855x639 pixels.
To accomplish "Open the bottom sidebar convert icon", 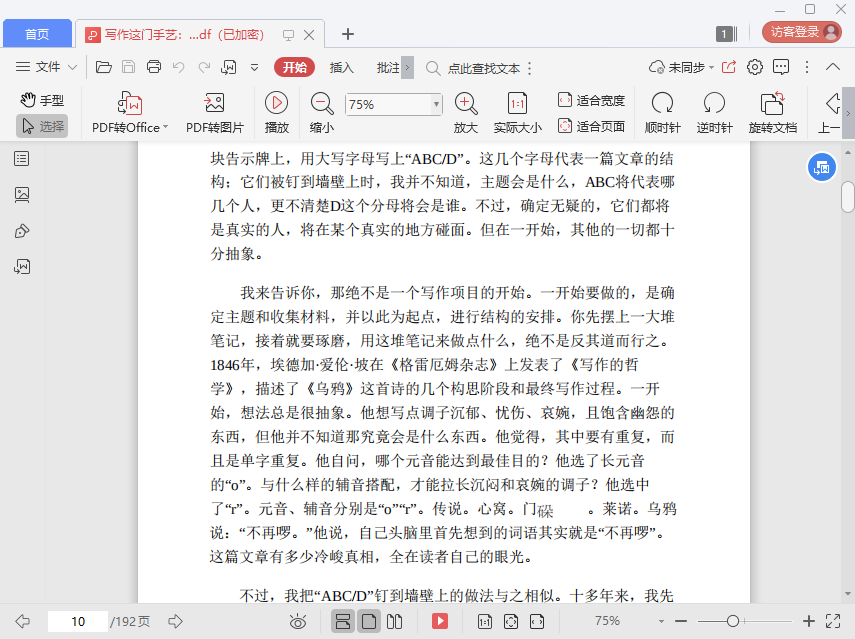I will 22,267.
